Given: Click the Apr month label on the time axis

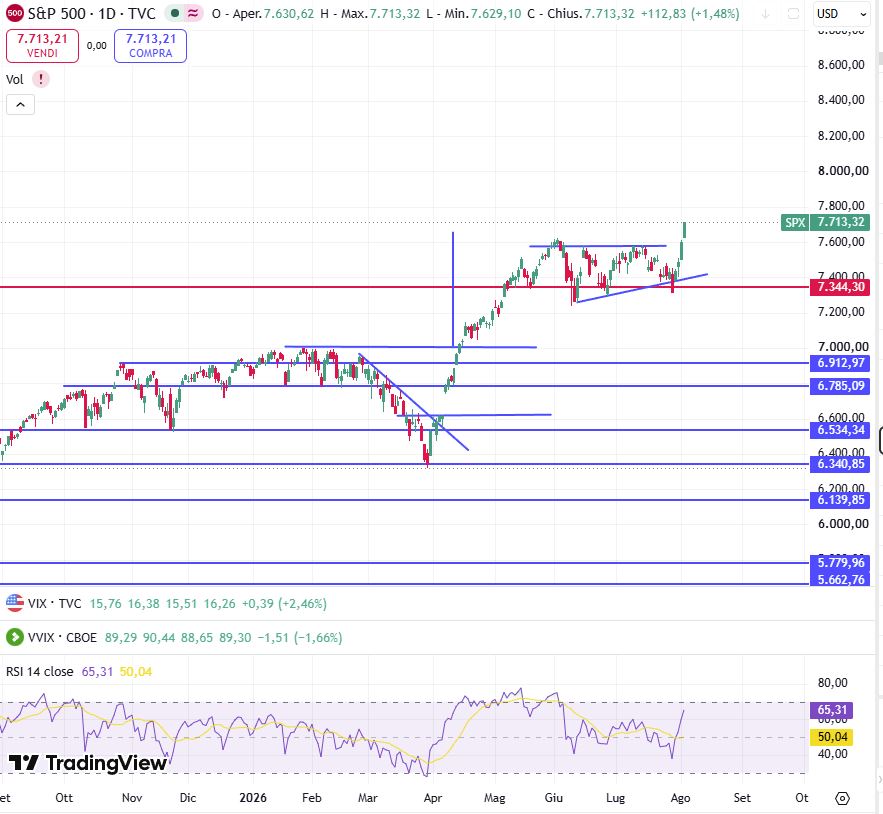Looking at the screenshot, I should tap(432, 798).
